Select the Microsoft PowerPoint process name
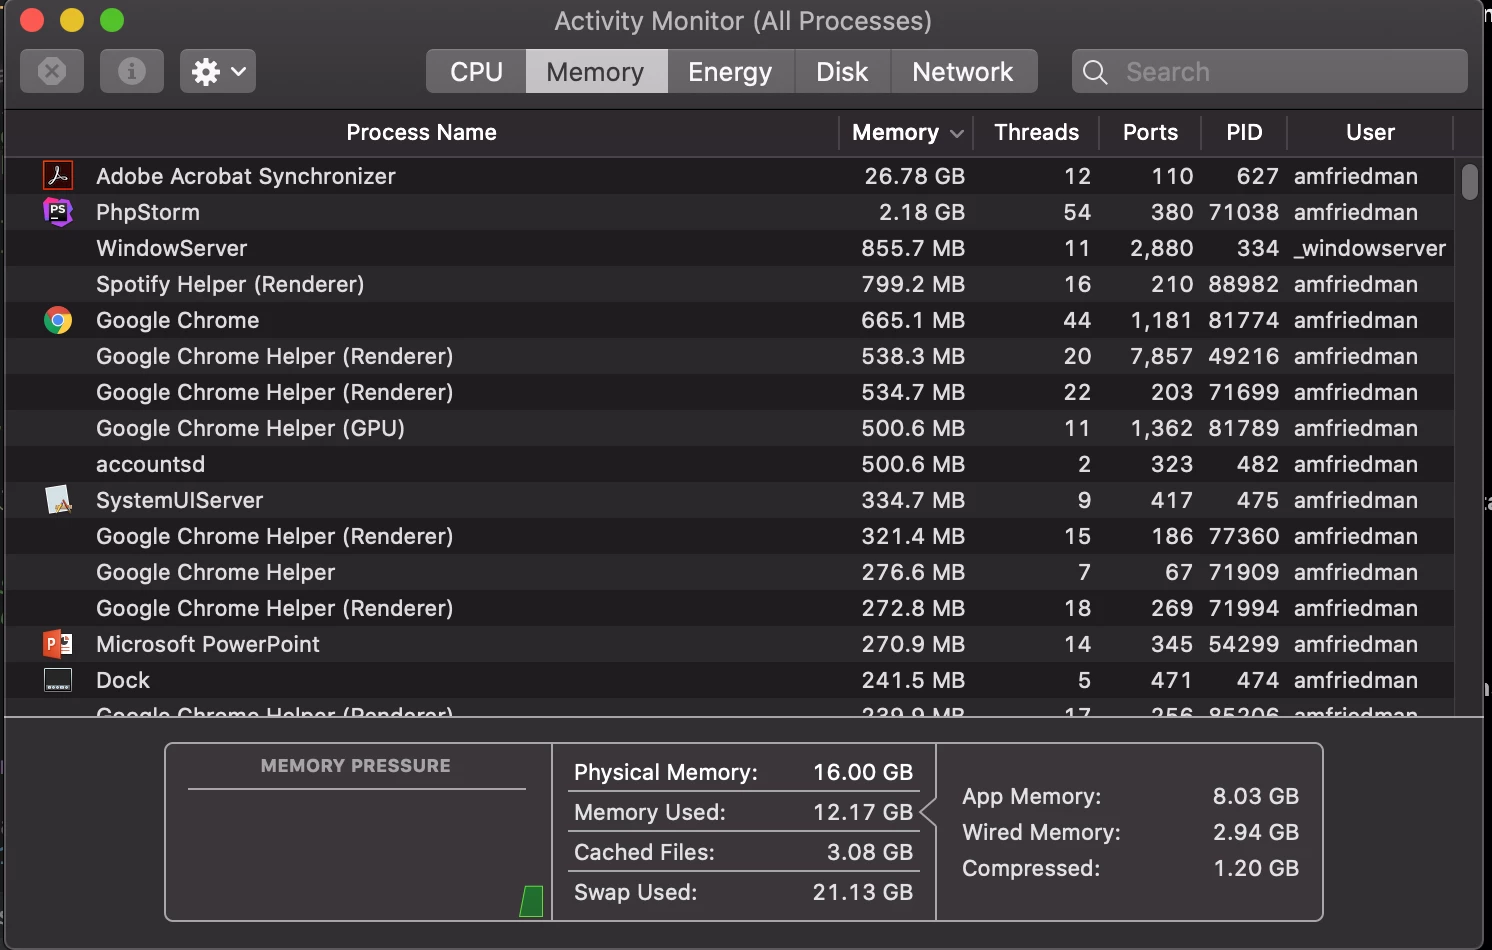Image resolution: width=1492 pixels, height=950 pixels. pyautogui.click(x=208, y=644)
